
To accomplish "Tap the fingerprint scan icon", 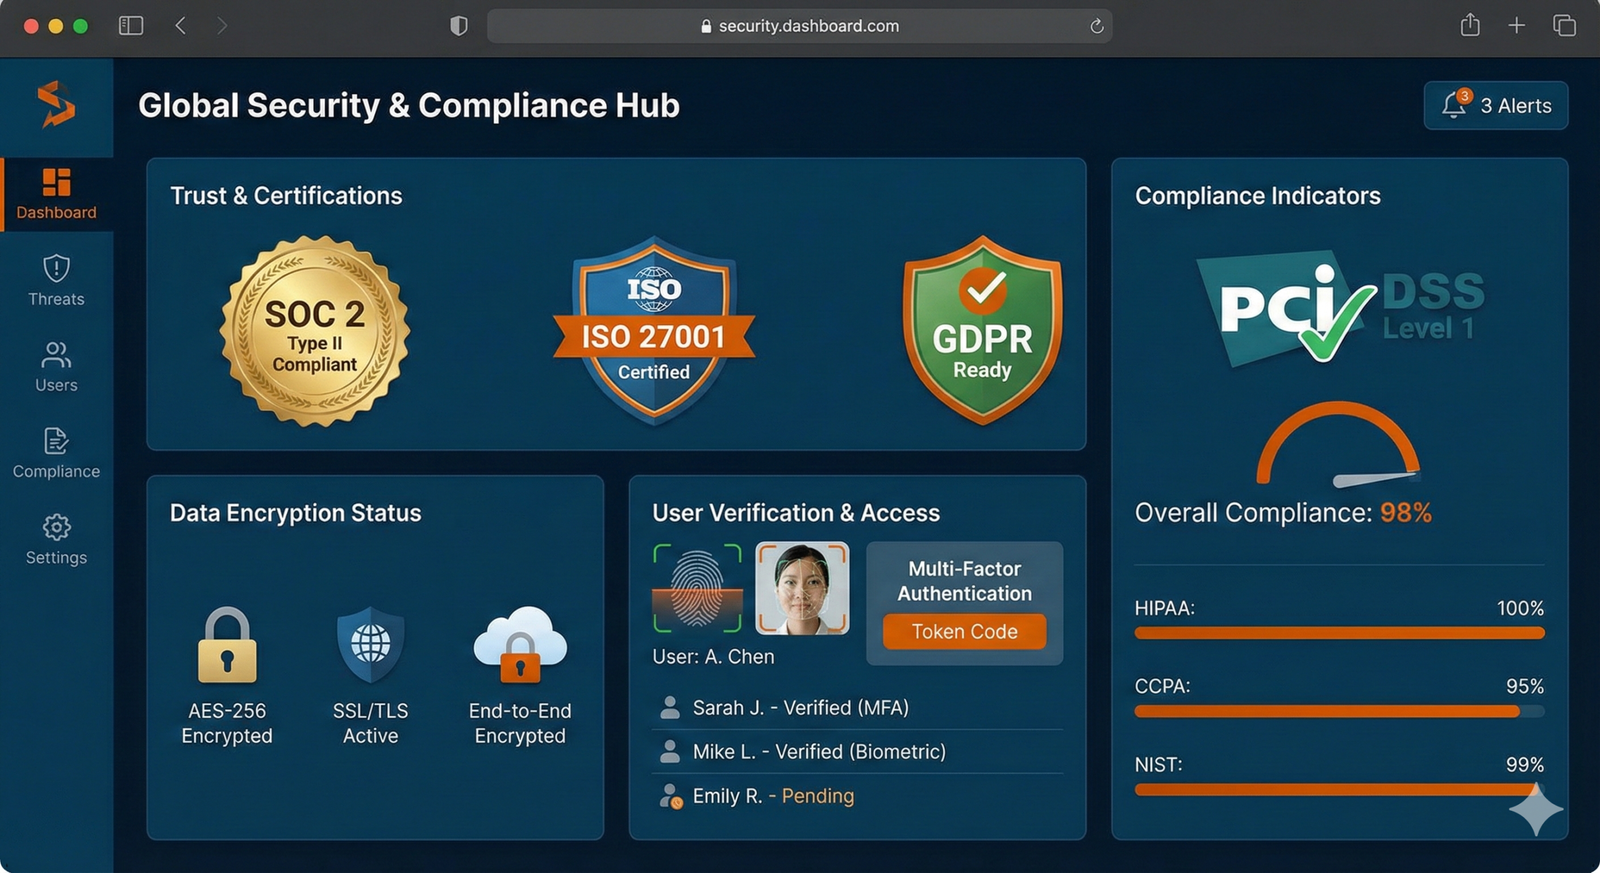I will tap(697, 588).
